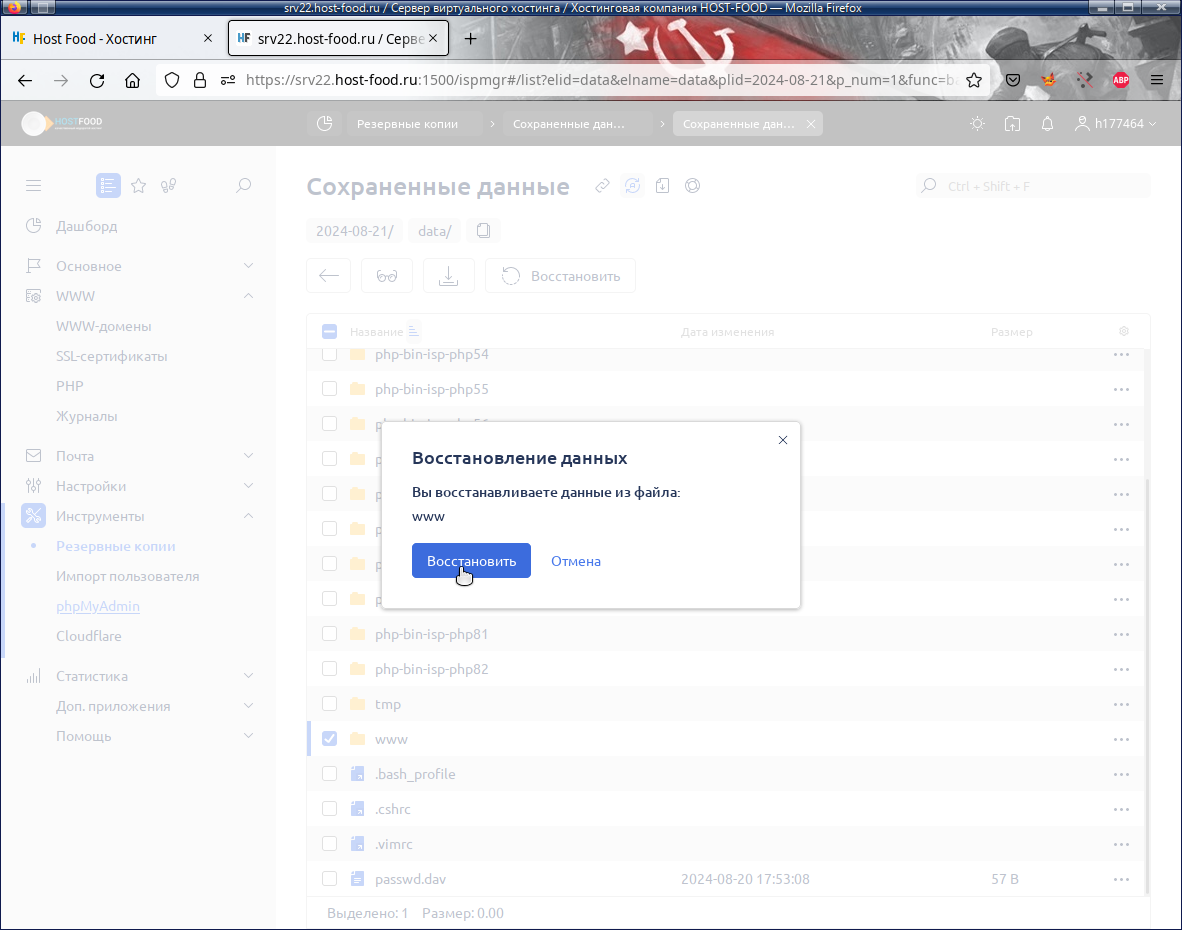The height and width of the screenshot is (930, 1182).
Task: Click the blue Восстановить button in dialog
Action: [x=471, y=561]
